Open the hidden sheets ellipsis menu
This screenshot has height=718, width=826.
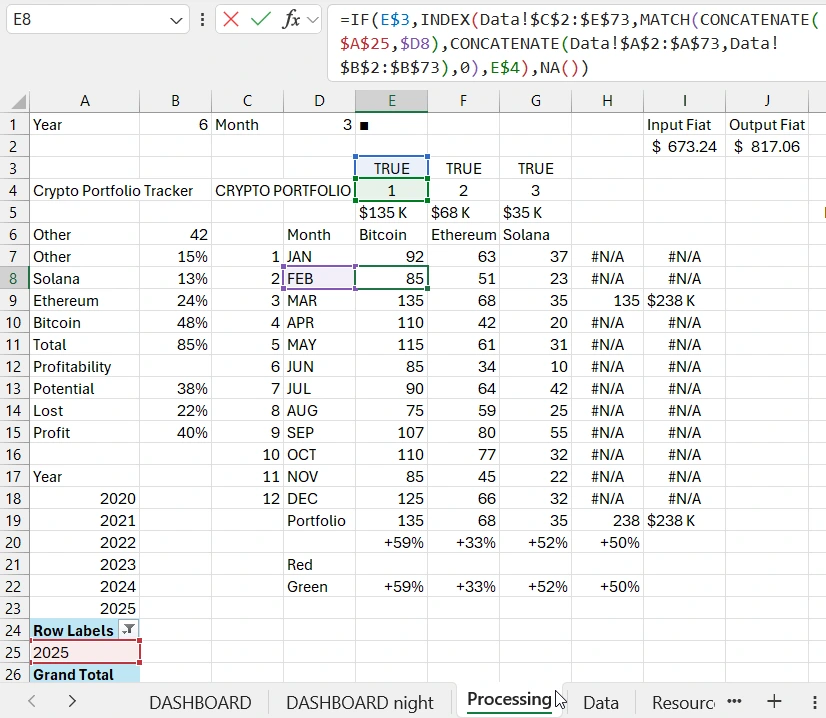tap(733, 702)
